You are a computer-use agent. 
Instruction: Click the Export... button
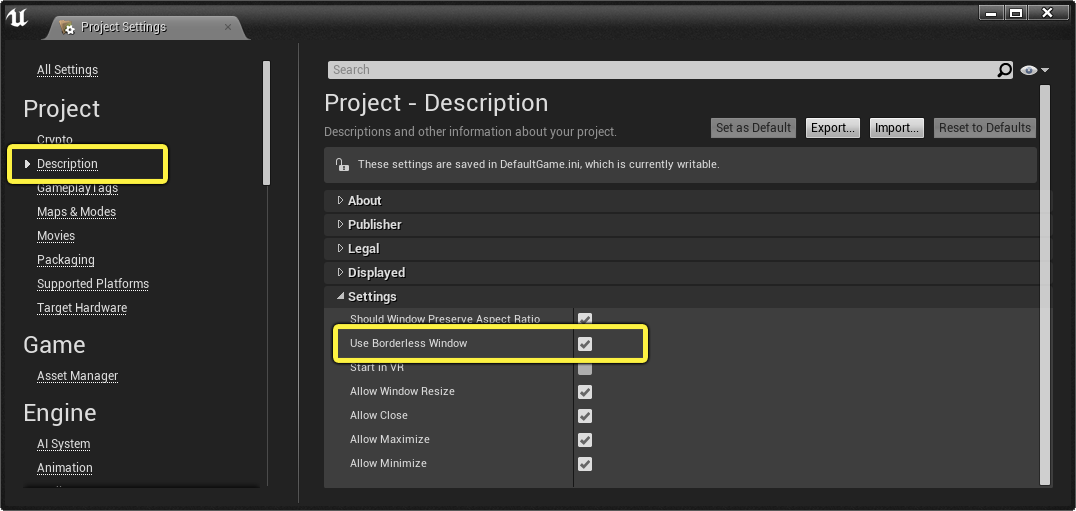click(x=833, y=128)
